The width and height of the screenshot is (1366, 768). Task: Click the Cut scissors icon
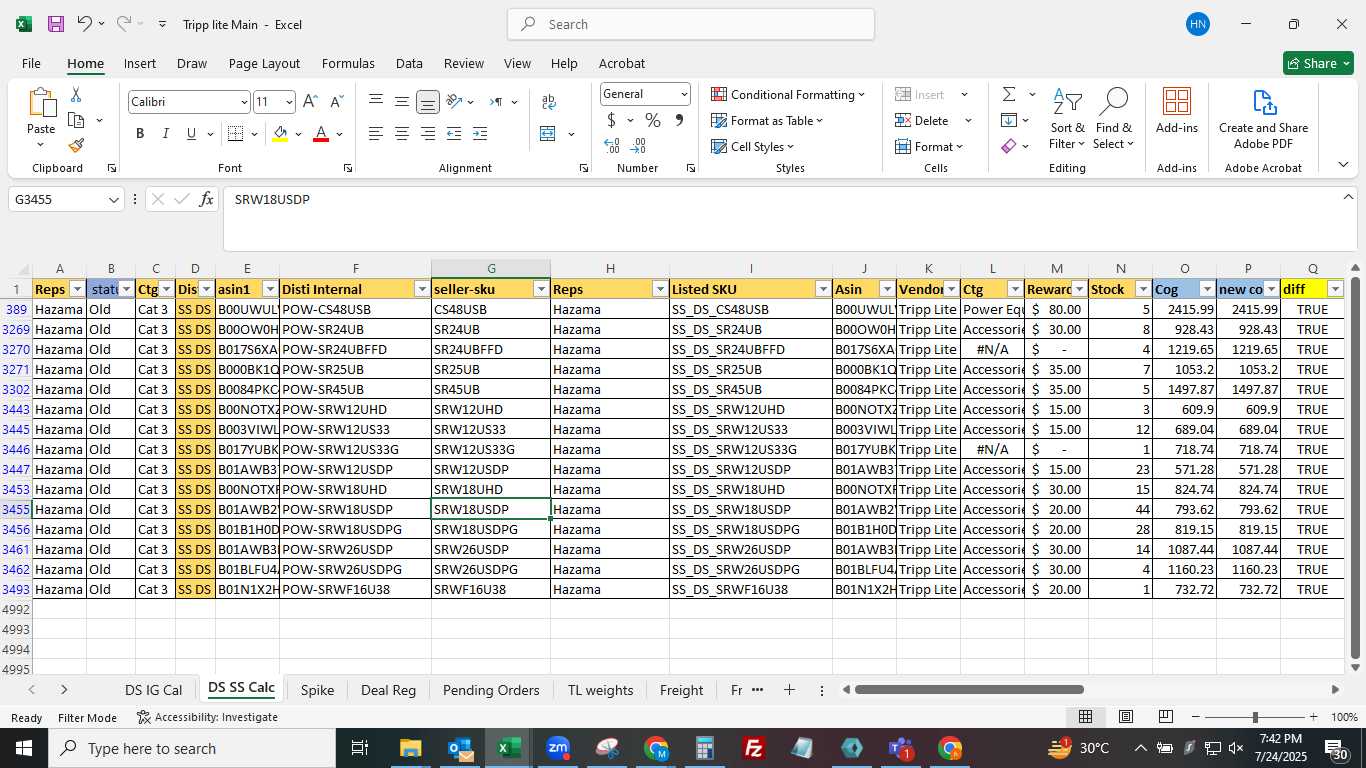76,95
